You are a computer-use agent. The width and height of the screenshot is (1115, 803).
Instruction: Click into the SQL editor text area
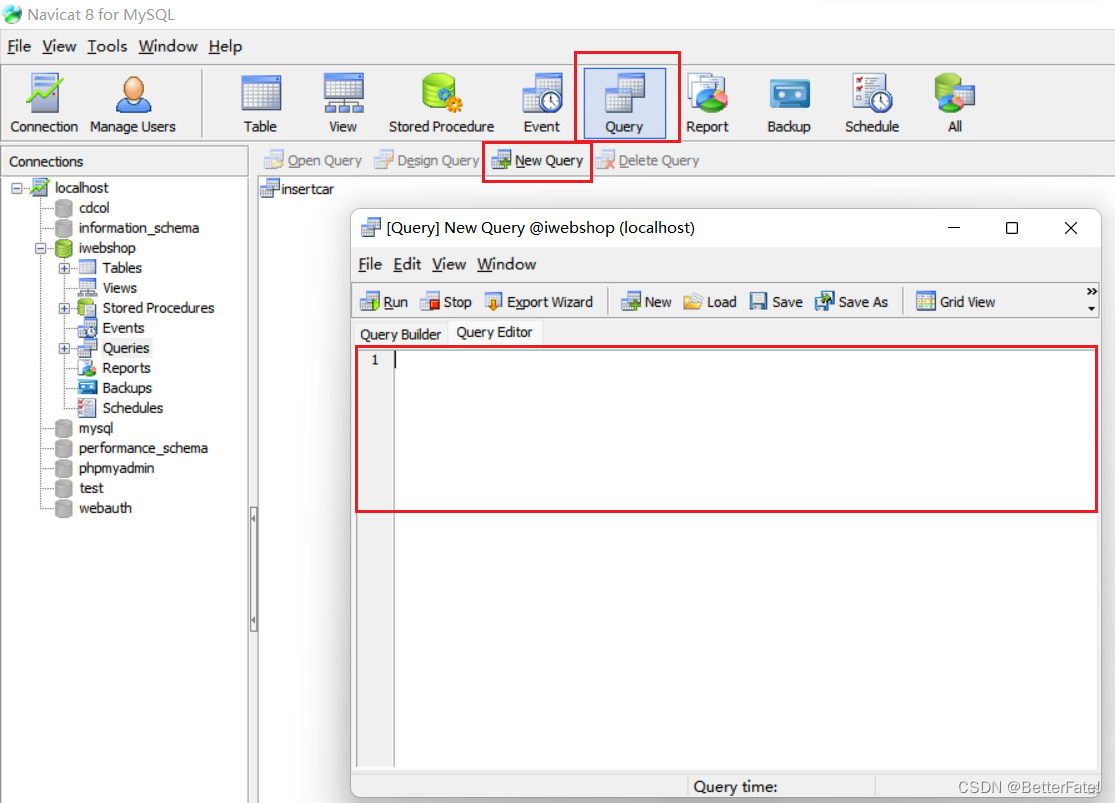point(745,558)
